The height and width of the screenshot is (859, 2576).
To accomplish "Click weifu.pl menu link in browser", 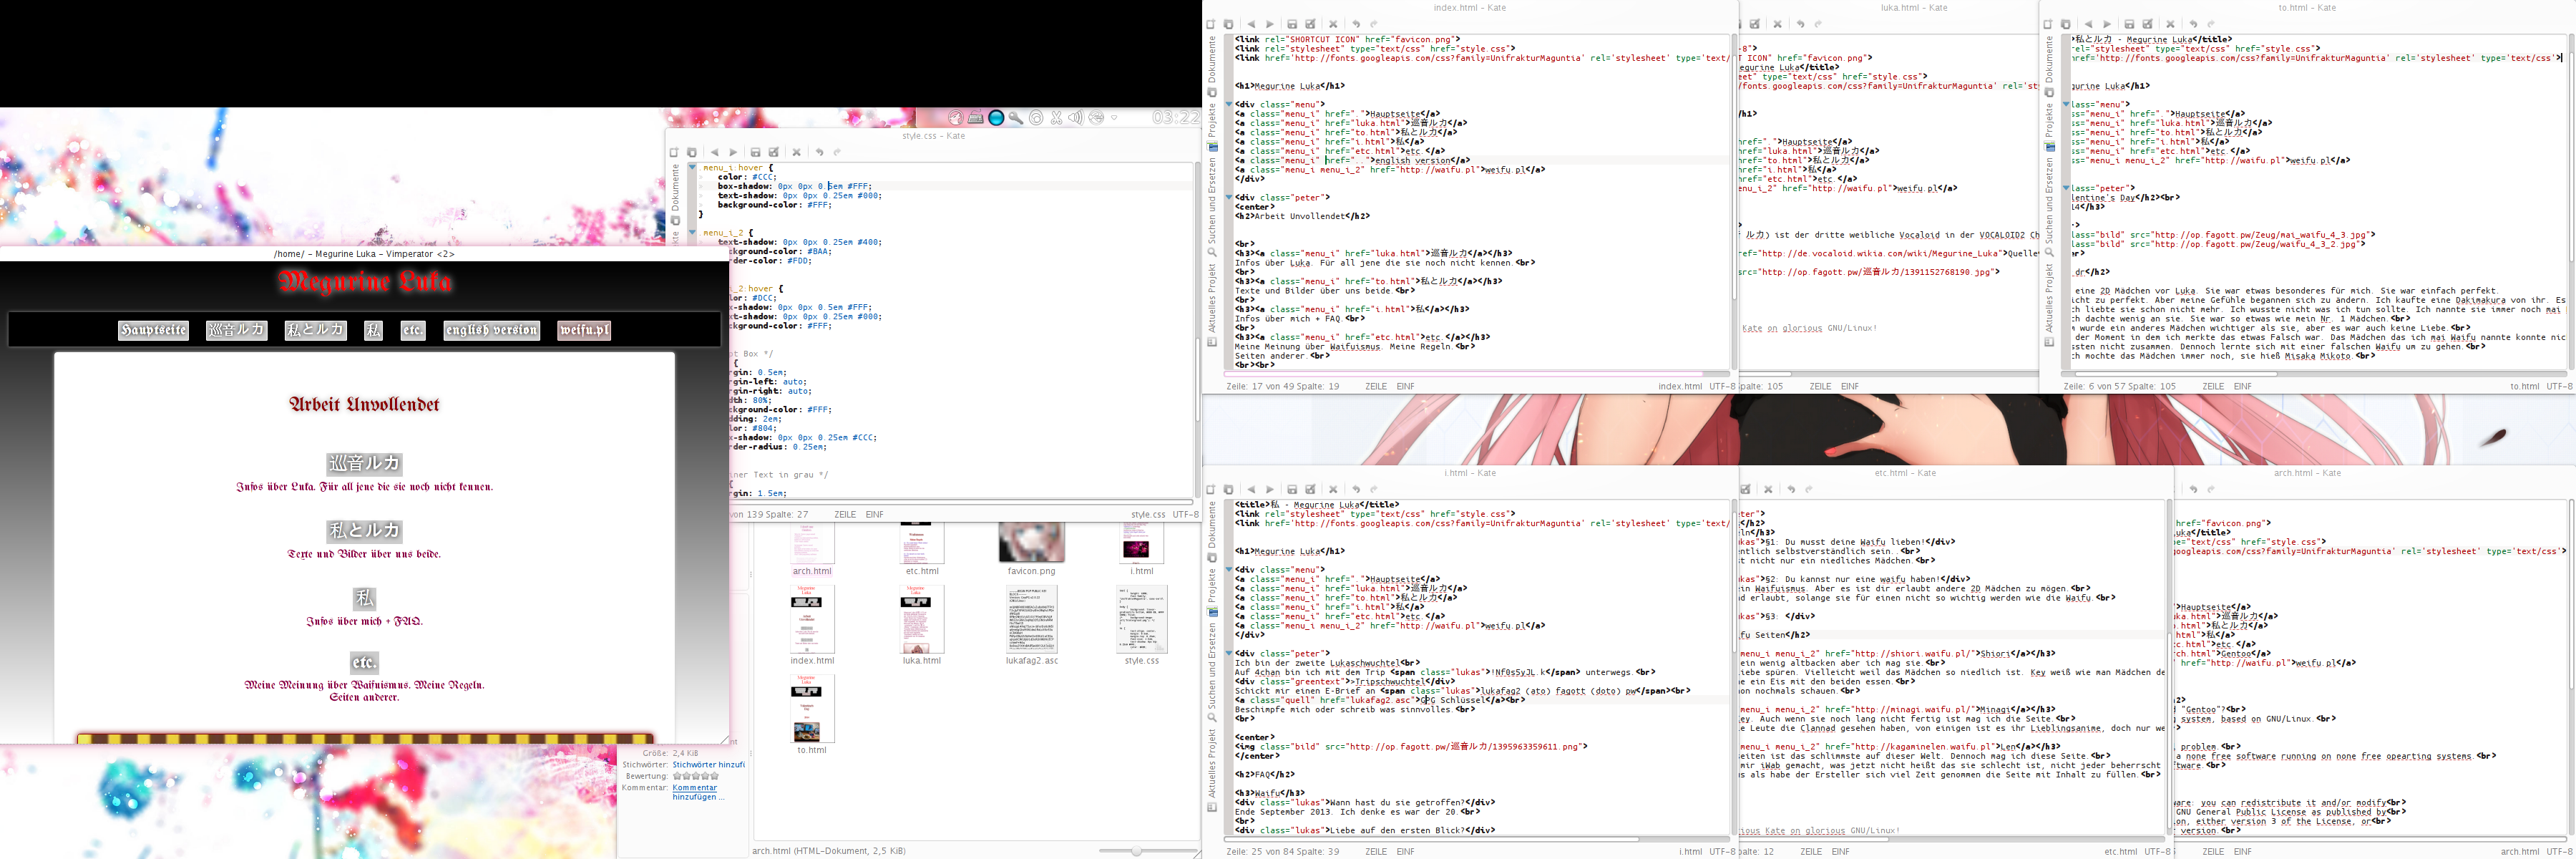I will 584,330.
